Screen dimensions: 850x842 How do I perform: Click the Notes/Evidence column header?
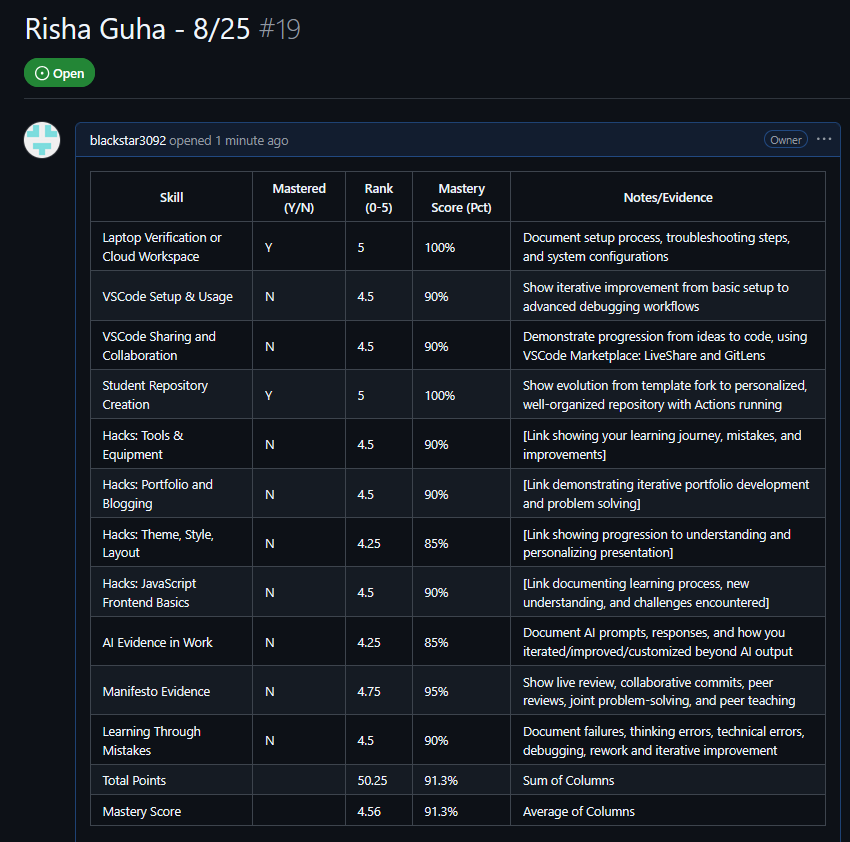[667, 198]
